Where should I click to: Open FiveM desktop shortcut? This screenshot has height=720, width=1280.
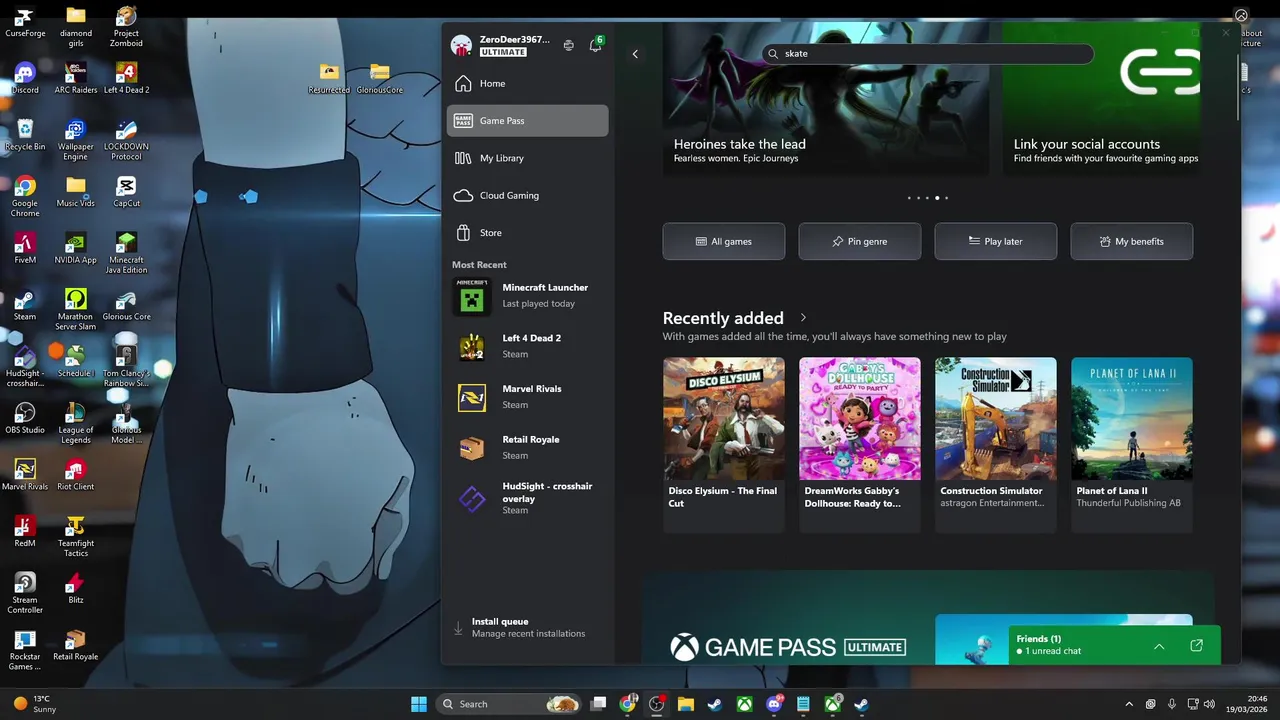point(25,249)
